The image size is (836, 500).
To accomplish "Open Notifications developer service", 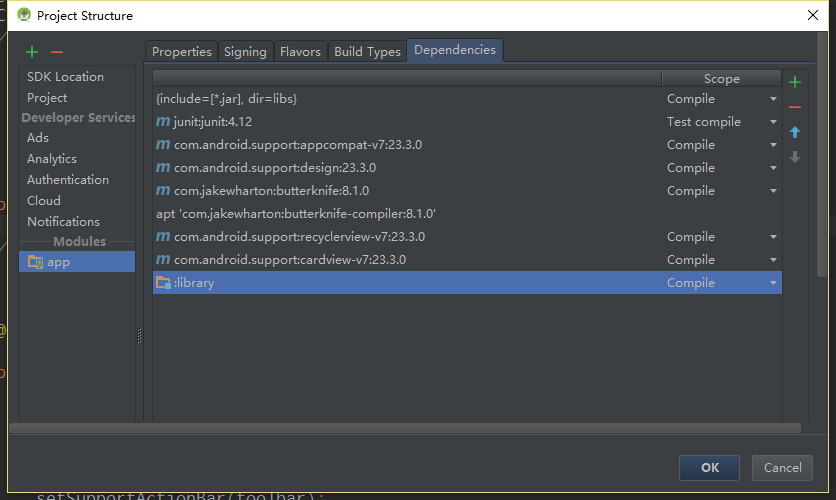I will point(63,221).
